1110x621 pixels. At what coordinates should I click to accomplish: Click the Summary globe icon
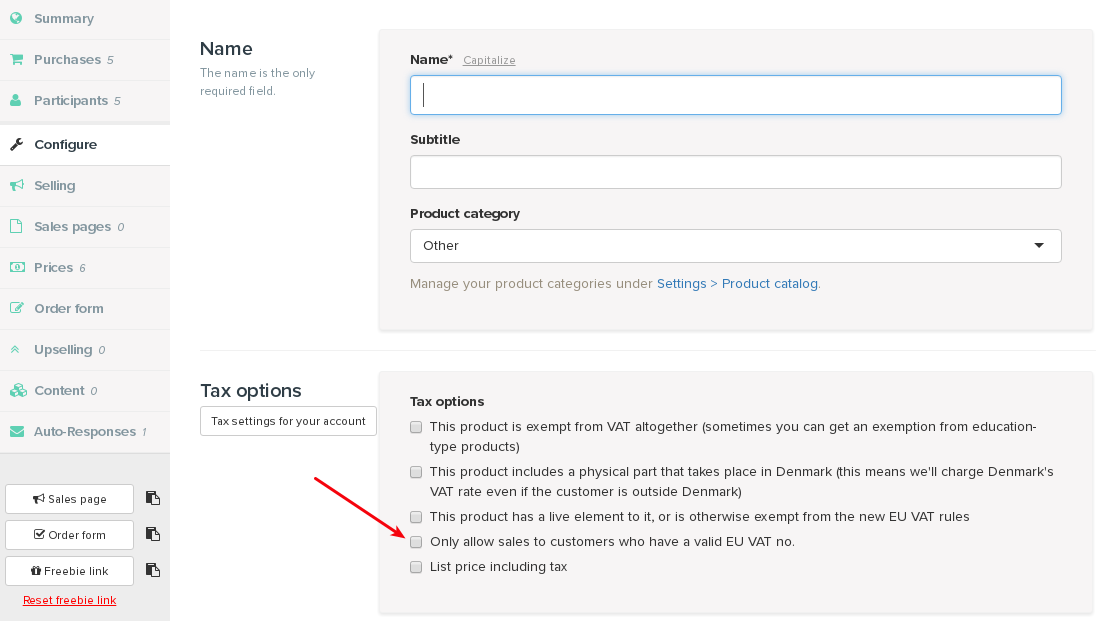click(x=16, y=18)
